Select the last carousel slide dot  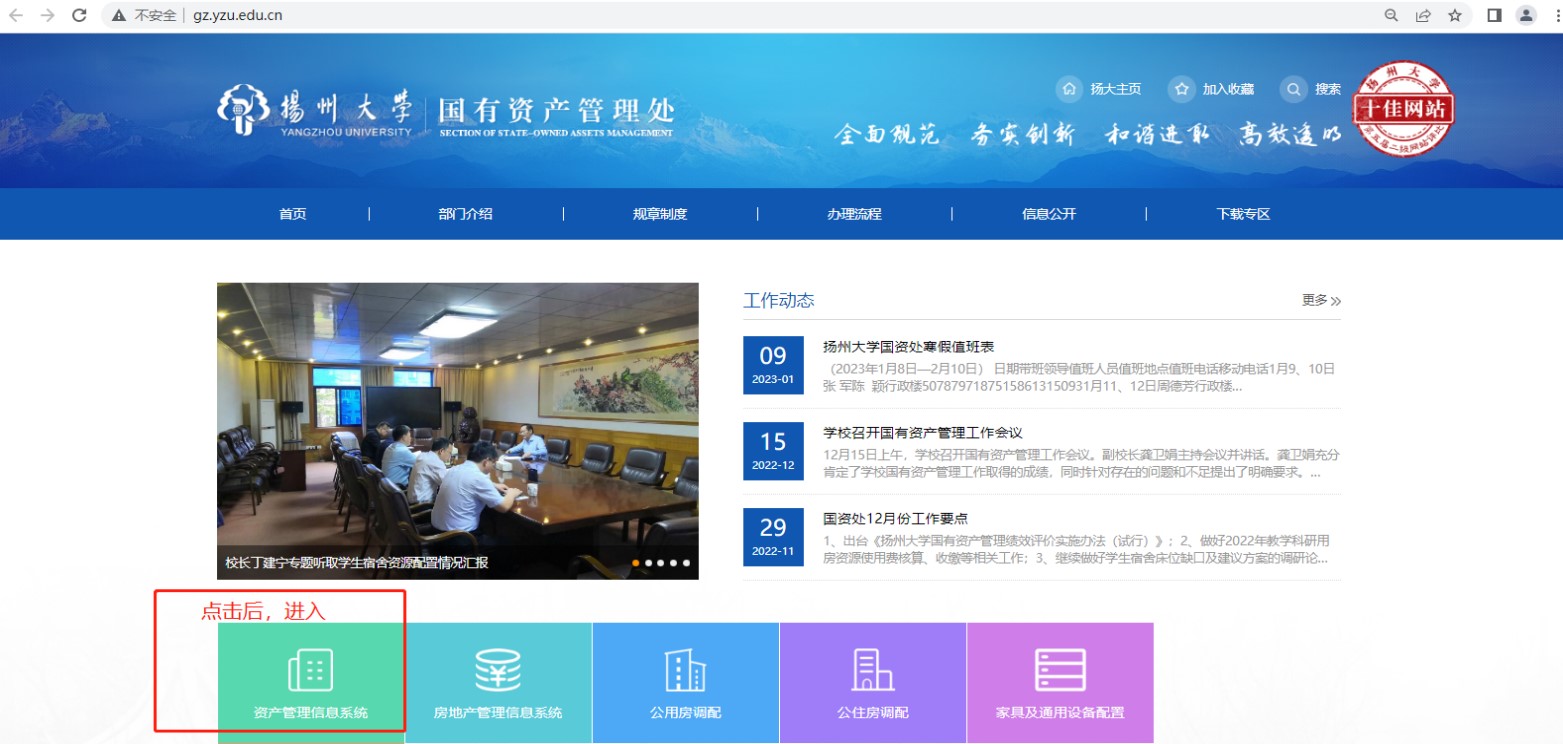686,563
